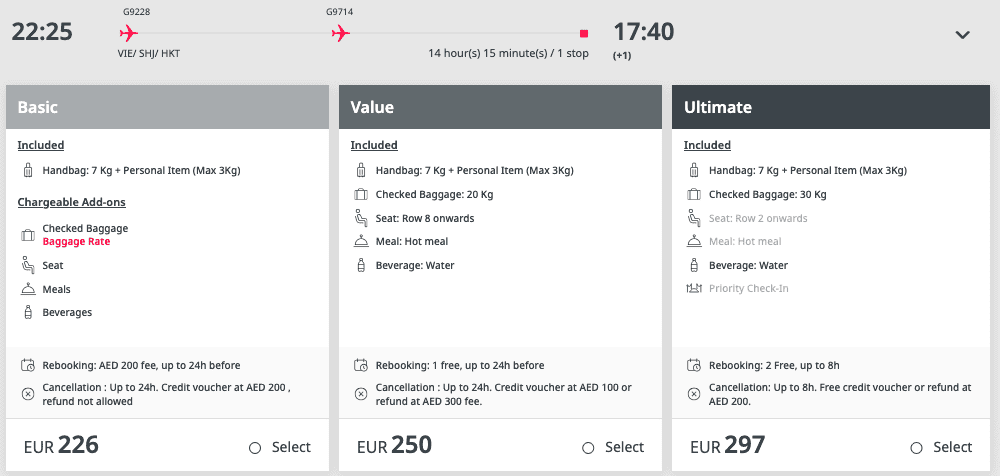Click the first plane icon for flight G9228
The height and width of the screenshot is (476, 1000).
(x=129, y=33)
